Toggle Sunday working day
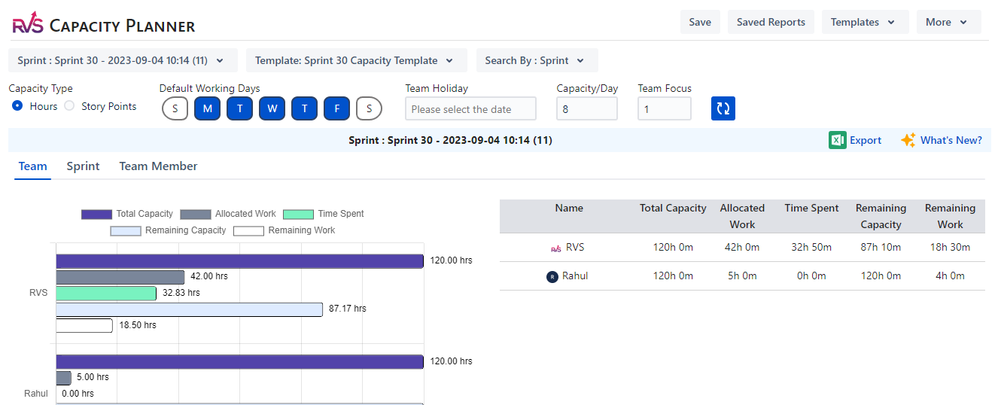The image size is (998, 405). point(175,109)
